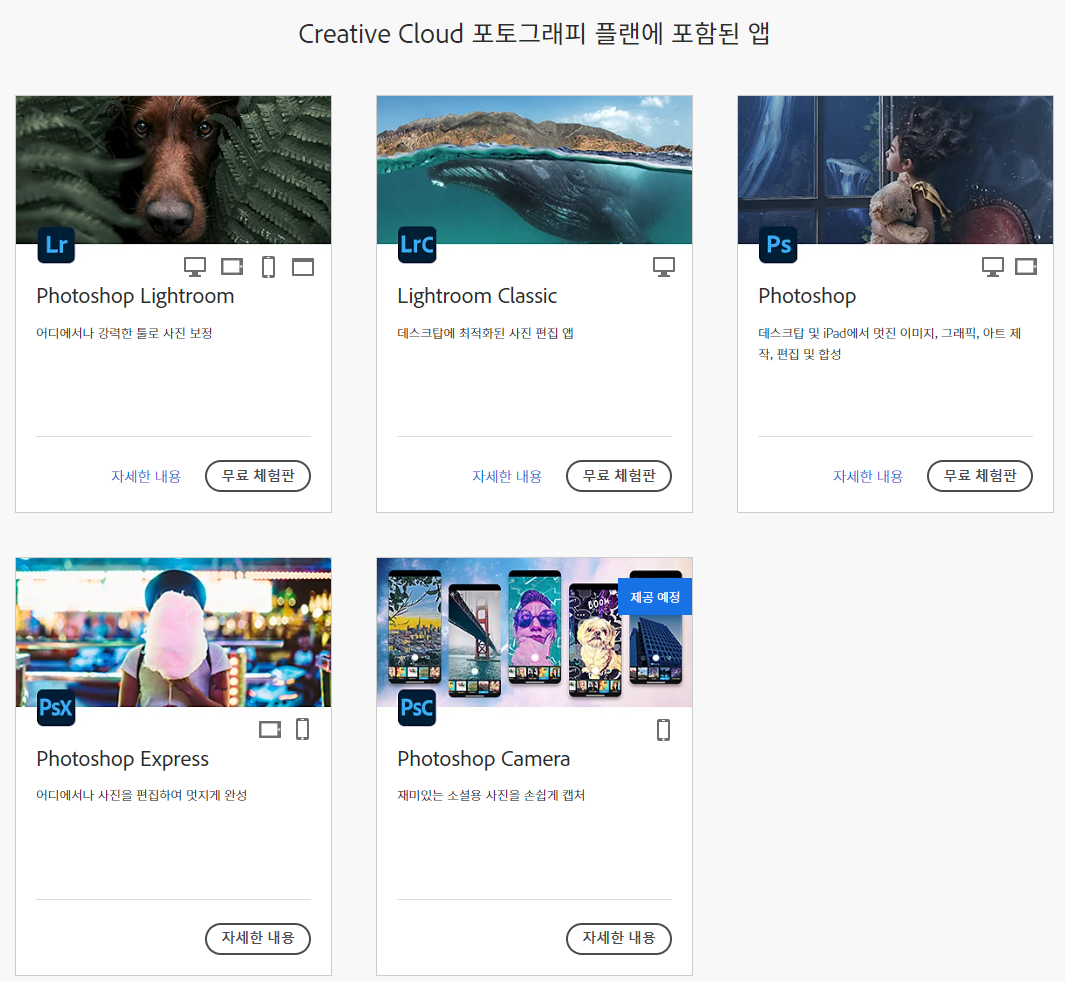Click the text 어디에서나 강력한 툴로 사진 보정
The height and width of the screenshot is (982, 1065).
124,333
